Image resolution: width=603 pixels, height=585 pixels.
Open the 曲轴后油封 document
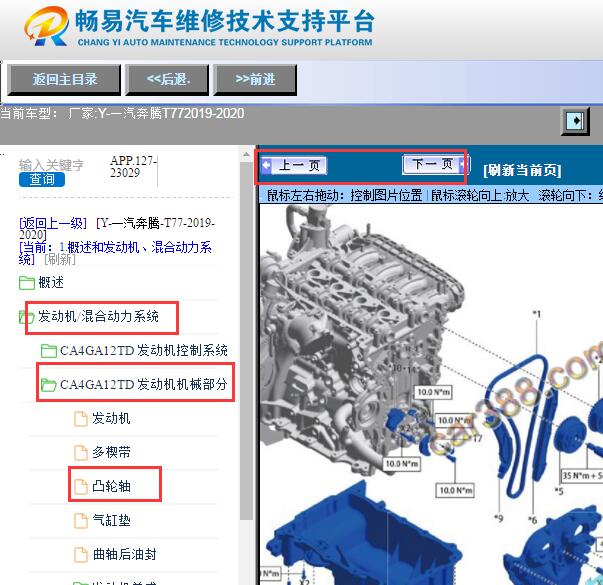point(124,554)
